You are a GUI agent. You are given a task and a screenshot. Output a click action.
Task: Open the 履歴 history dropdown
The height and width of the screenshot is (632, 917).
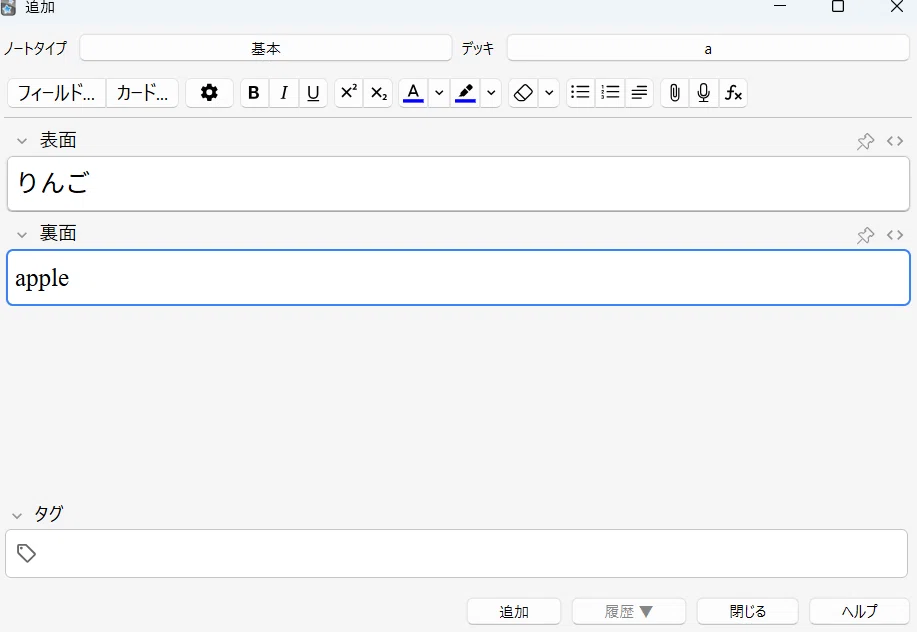tap(629, 612)
